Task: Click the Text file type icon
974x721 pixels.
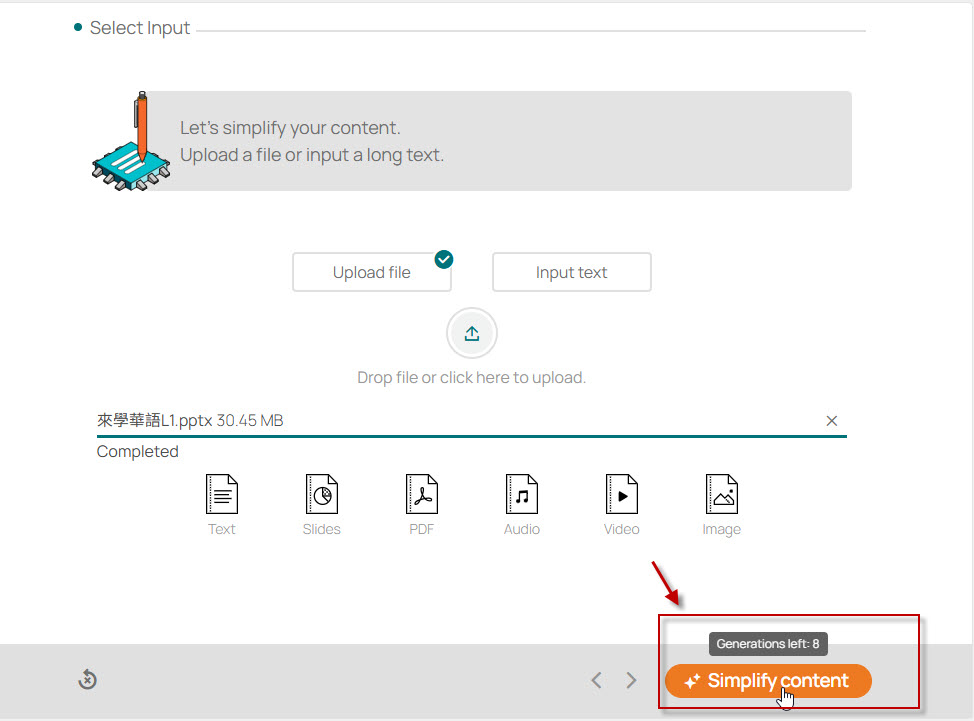Action: click(x=221, y=495)
